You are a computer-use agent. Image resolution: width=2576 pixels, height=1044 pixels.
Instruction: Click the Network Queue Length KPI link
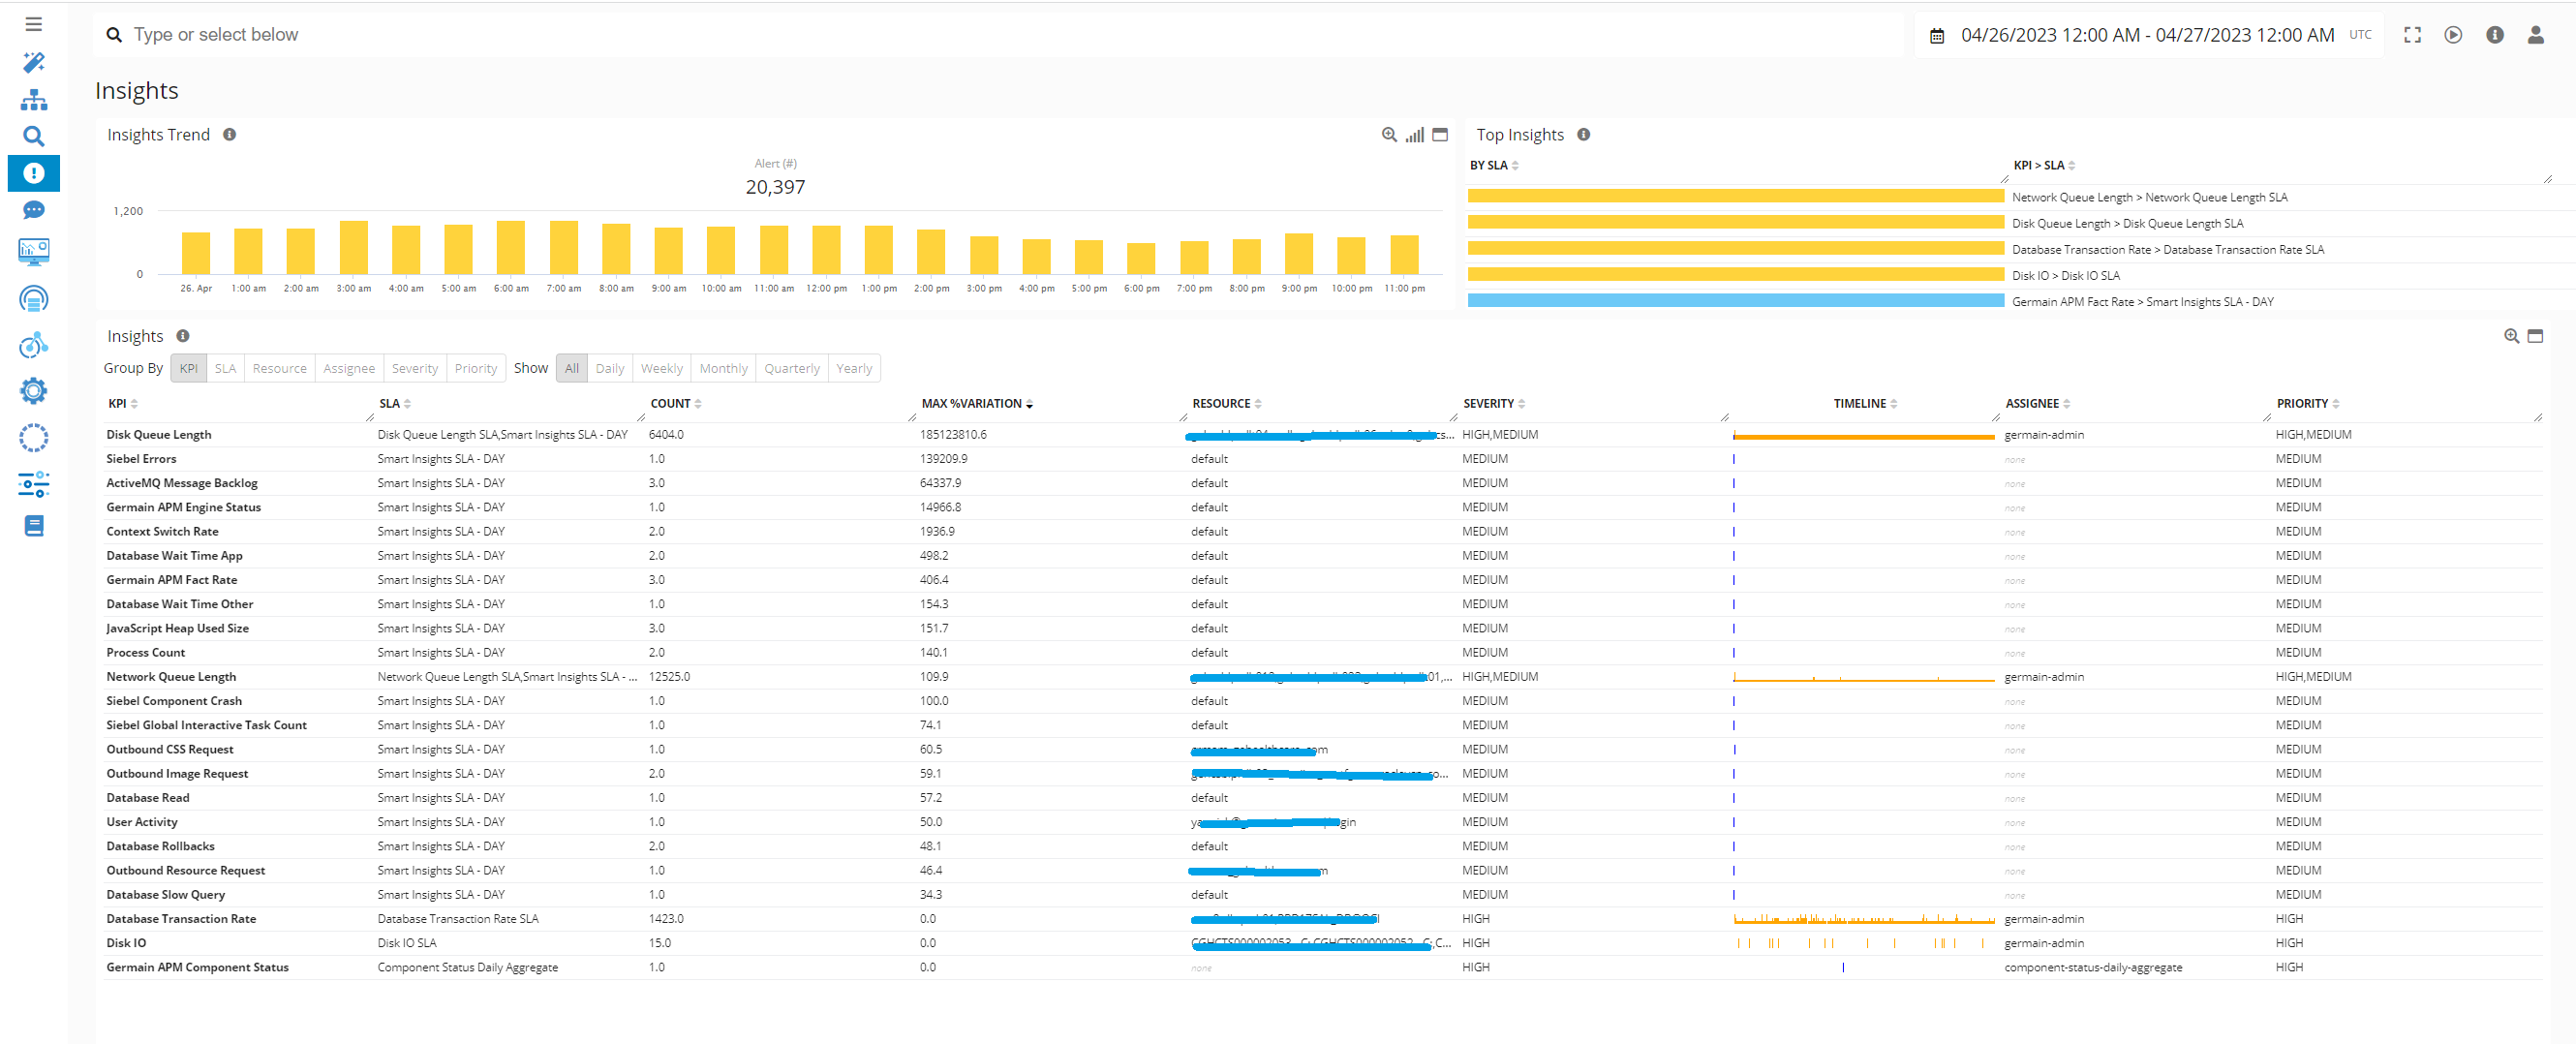coord(171,677)
